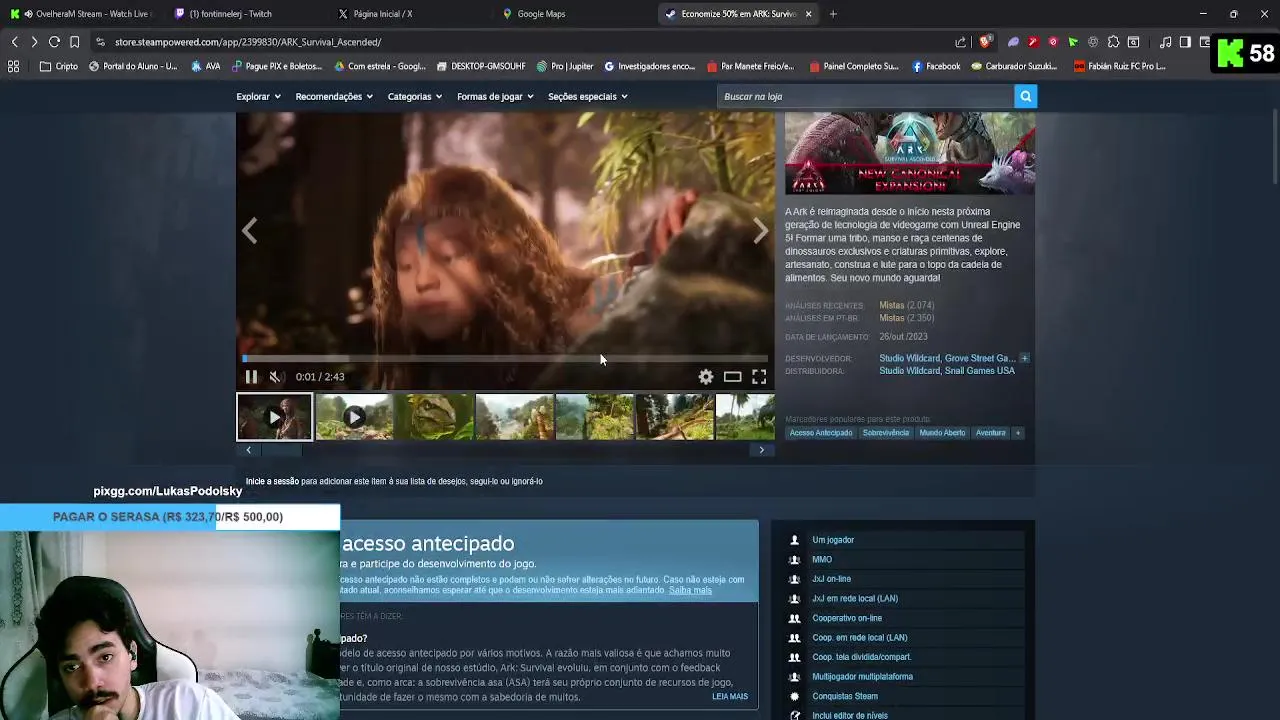
Task: Expand the Explorar menu
Action: tap(258, 96)
